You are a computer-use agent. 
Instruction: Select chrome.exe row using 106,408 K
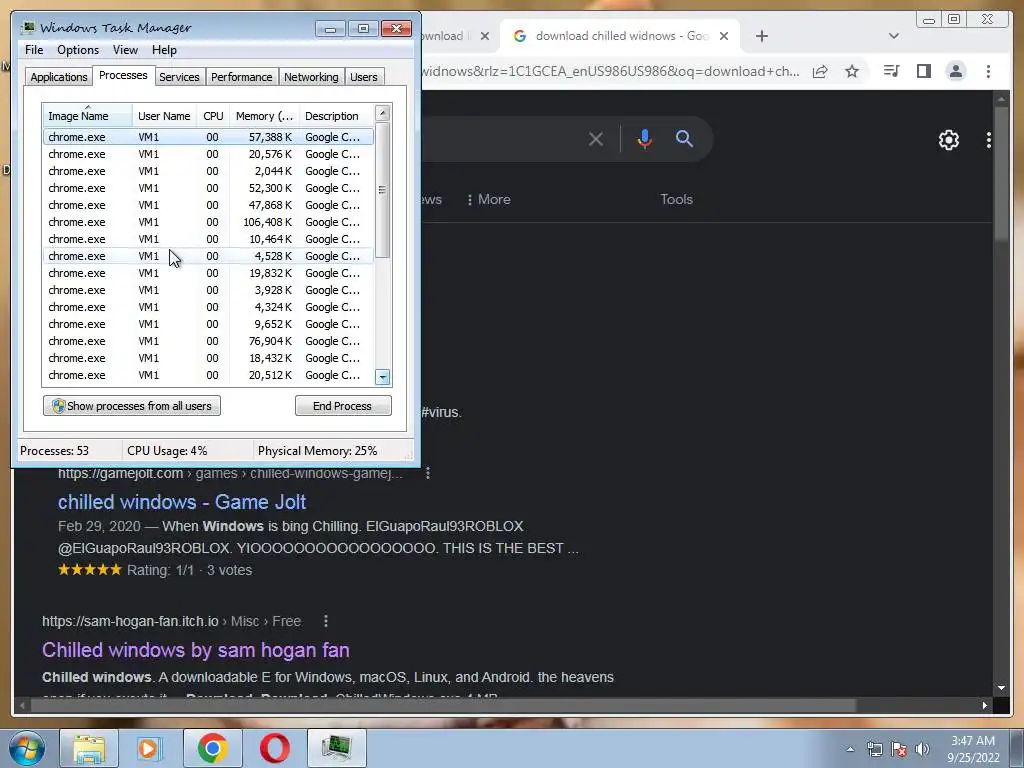pos(208,222)
